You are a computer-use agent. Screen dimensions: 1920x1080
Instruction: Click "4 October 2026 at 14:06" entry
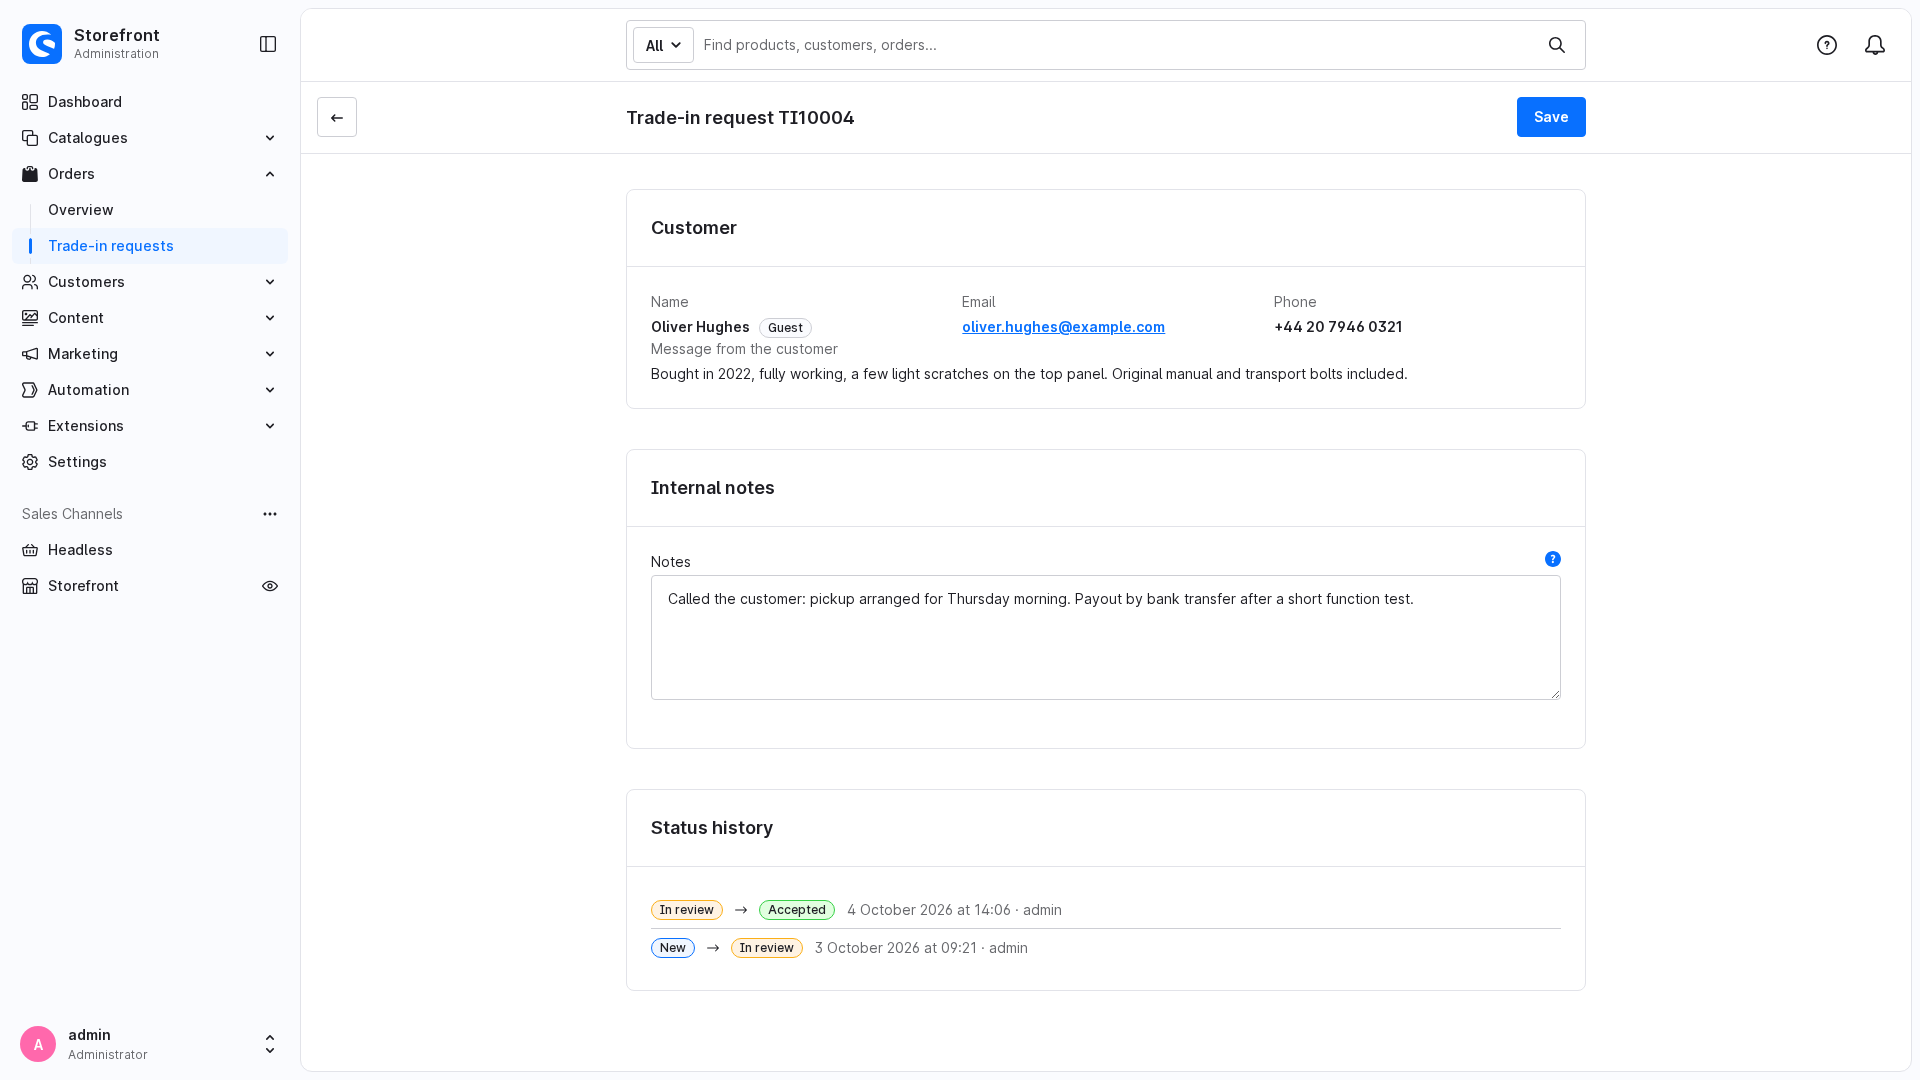pos(929,910)
